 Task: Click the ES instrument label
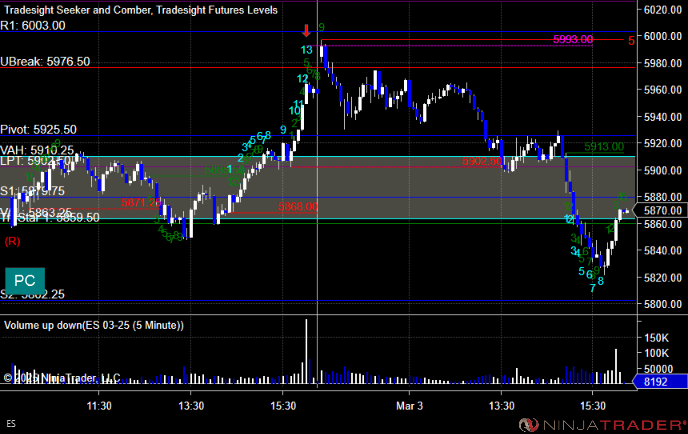(11, 423)
